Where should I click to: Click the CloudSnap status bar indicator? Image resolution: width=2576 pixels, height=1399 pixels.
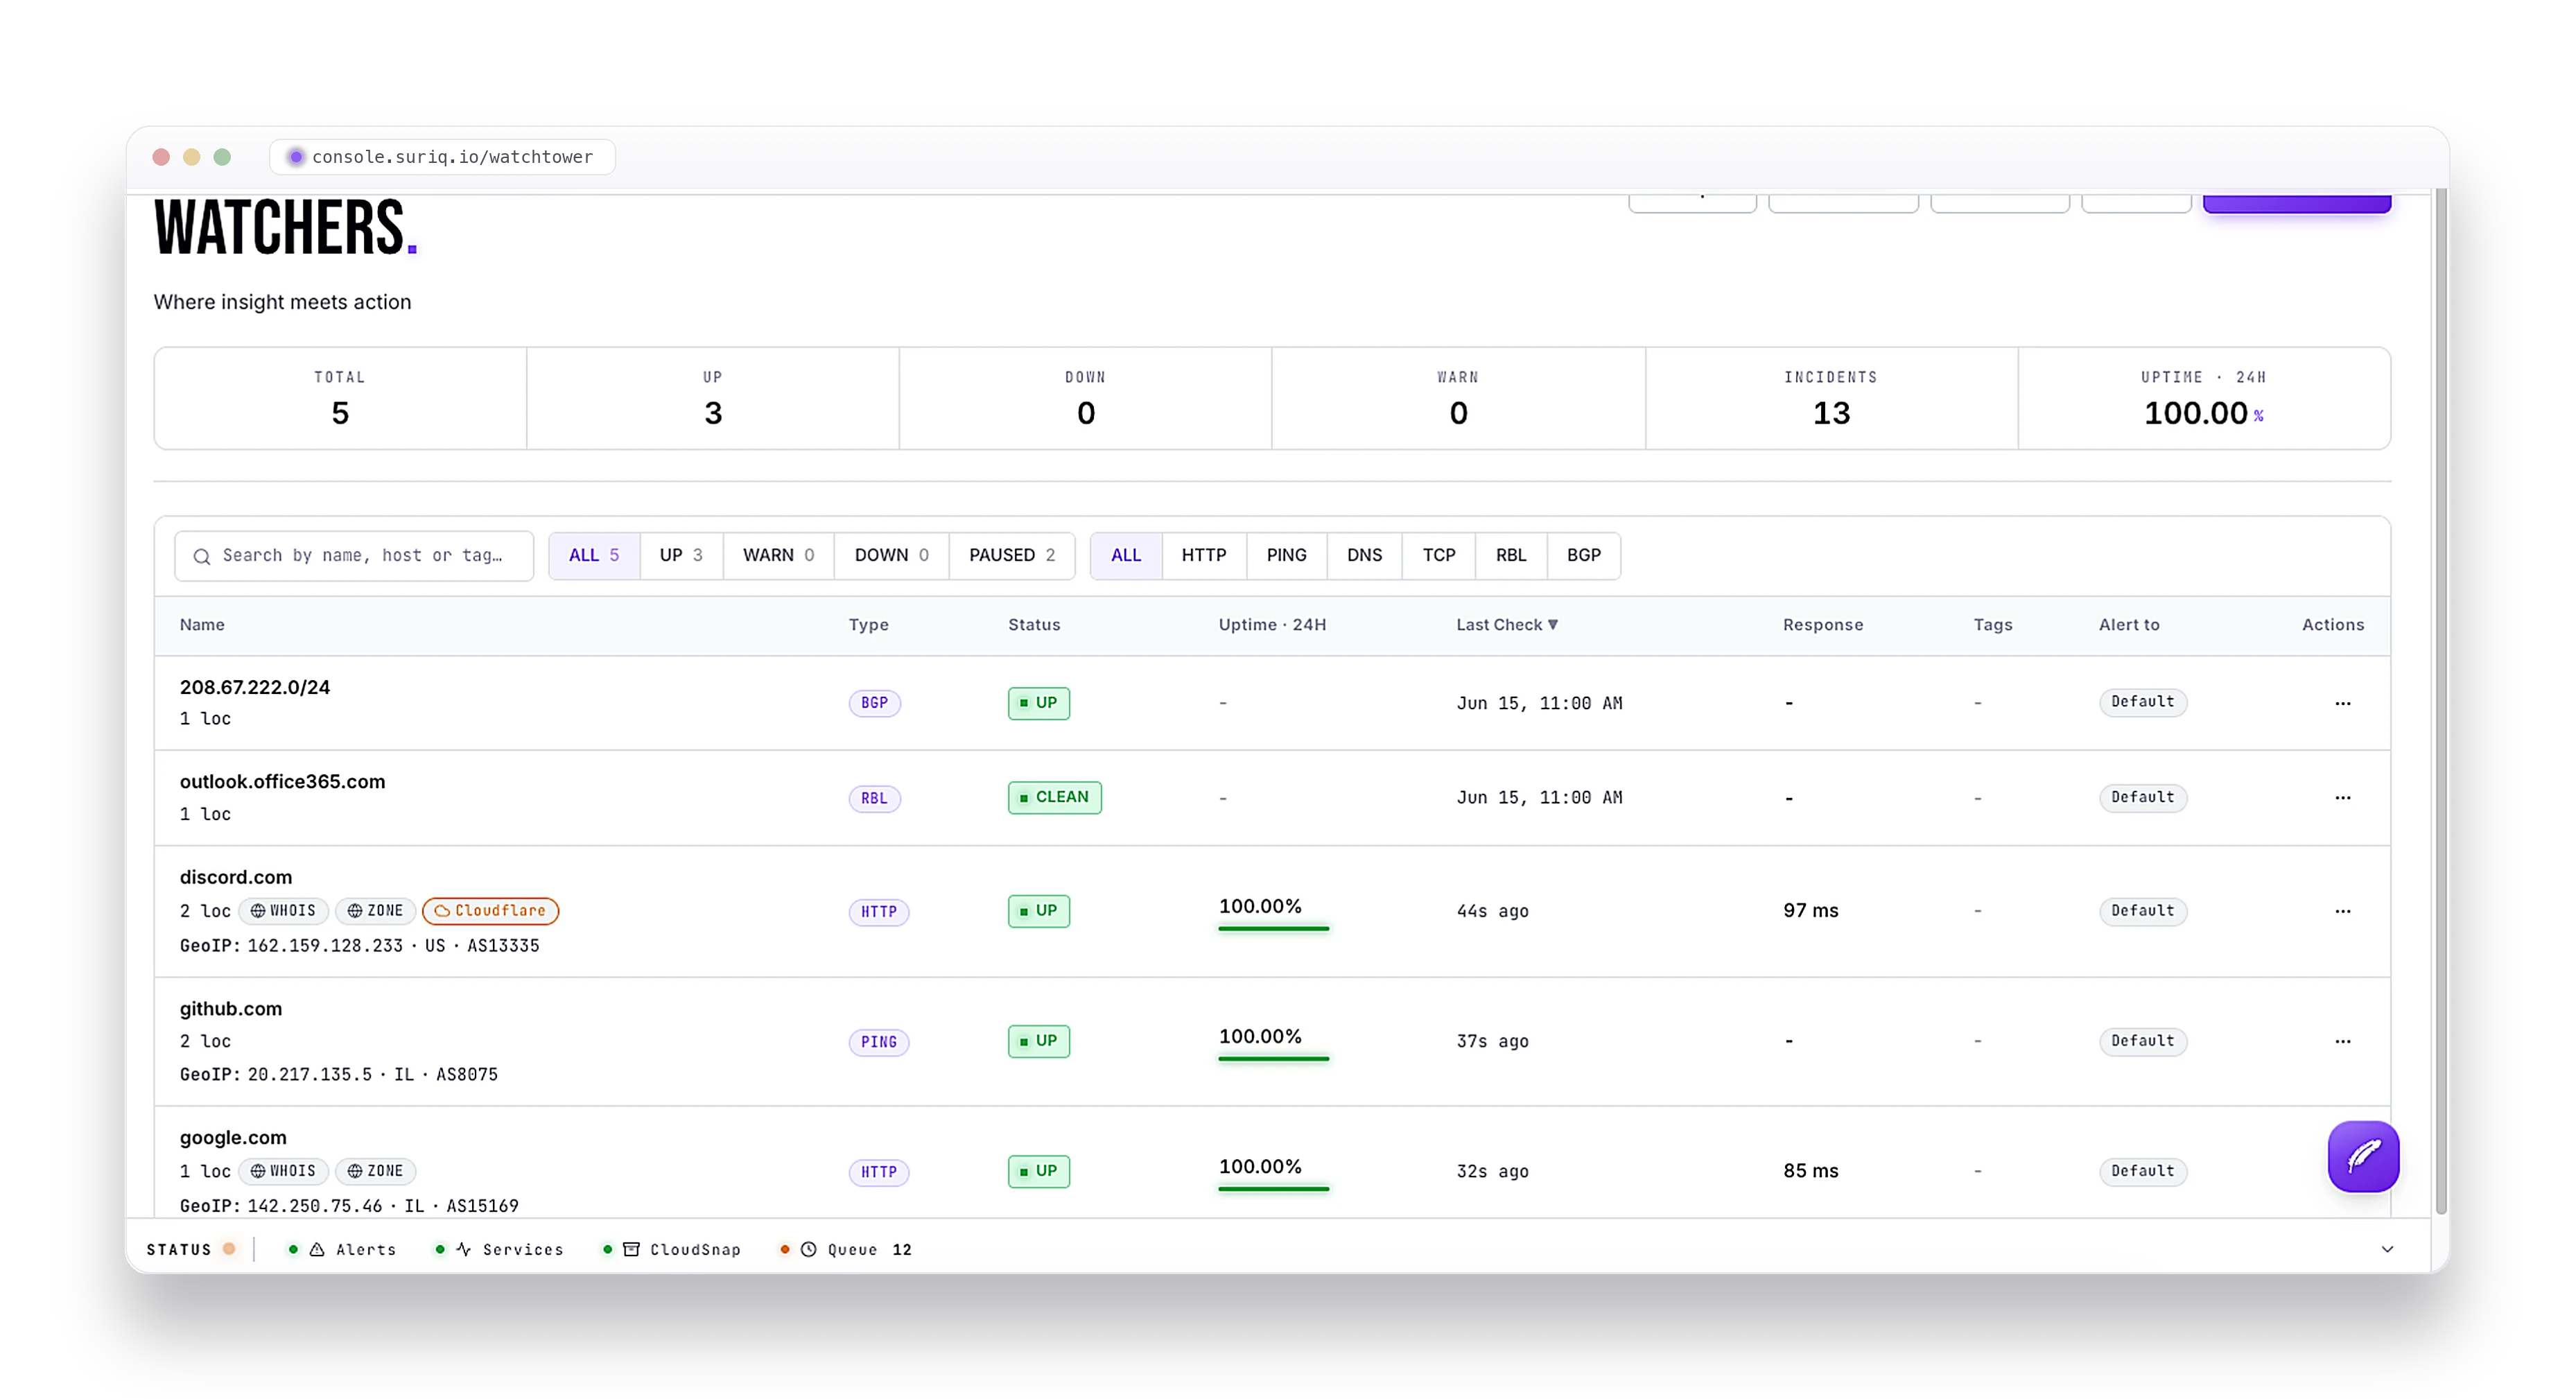(672, 1249)
